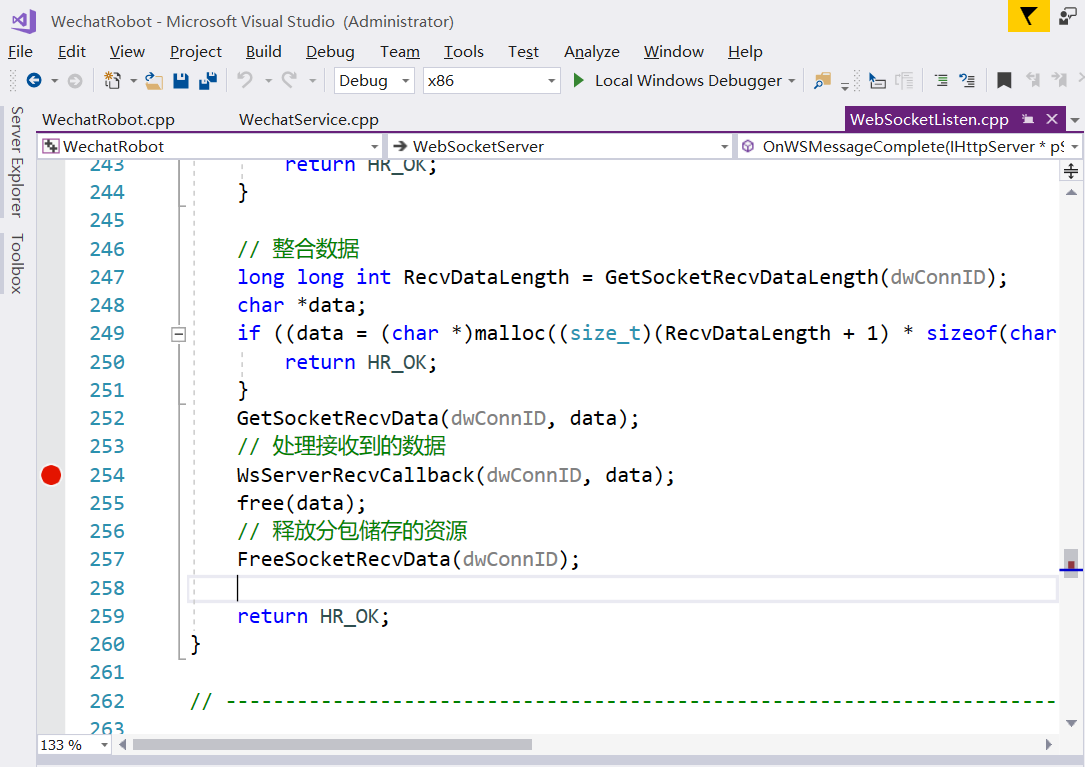
Task: Click the Previous Bookmark icon
Action: 1032,80
